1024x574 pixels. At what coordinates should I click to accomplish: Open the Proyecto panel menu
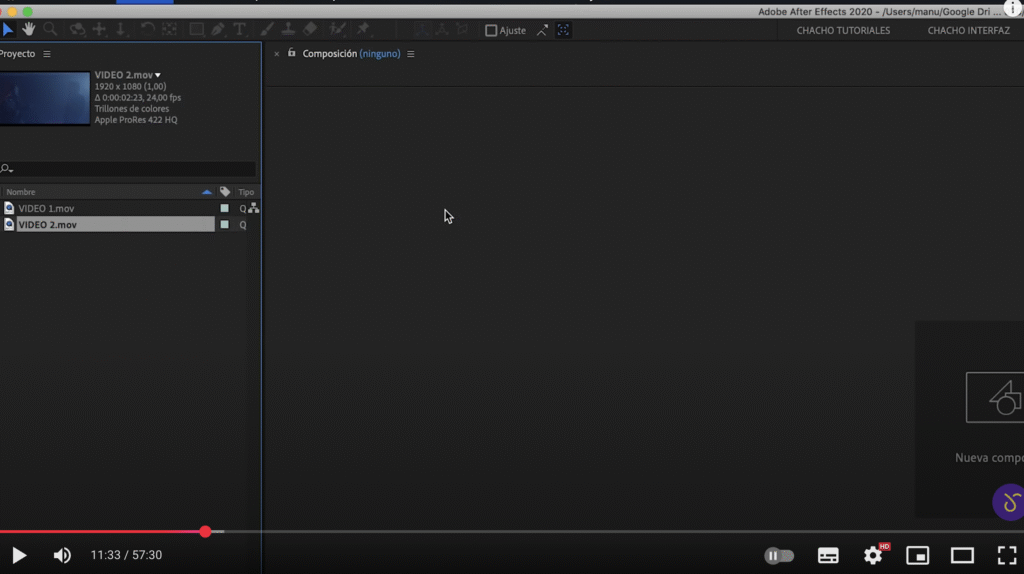click(x=47, y=54)
